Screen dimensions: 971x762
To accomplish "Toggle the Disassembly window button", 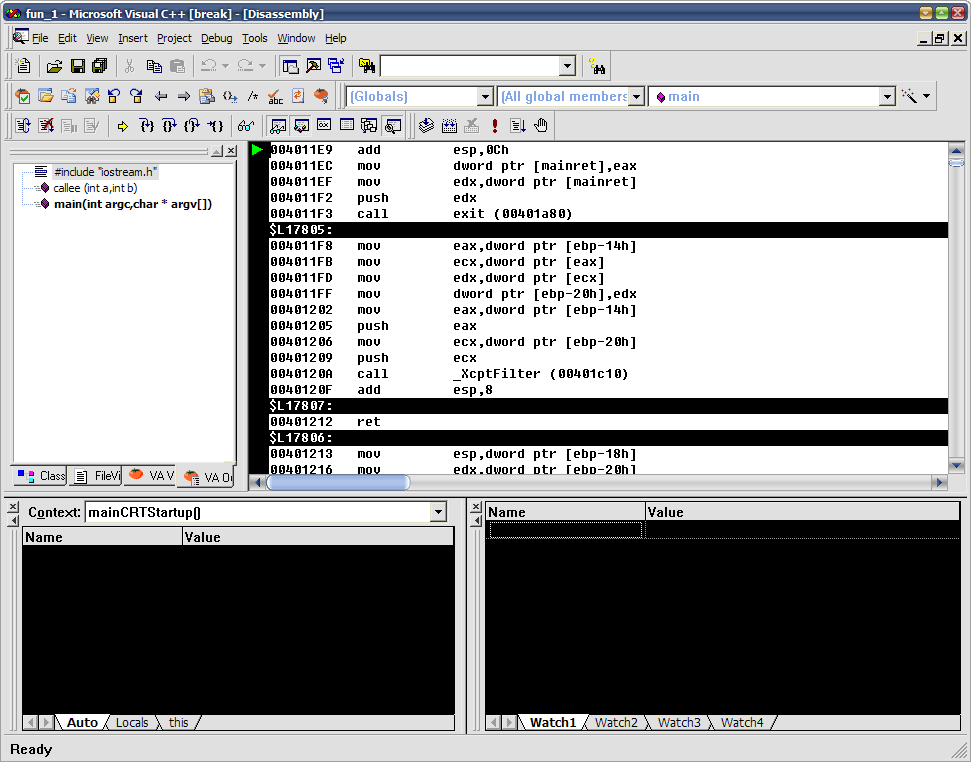I will [393, 126].
